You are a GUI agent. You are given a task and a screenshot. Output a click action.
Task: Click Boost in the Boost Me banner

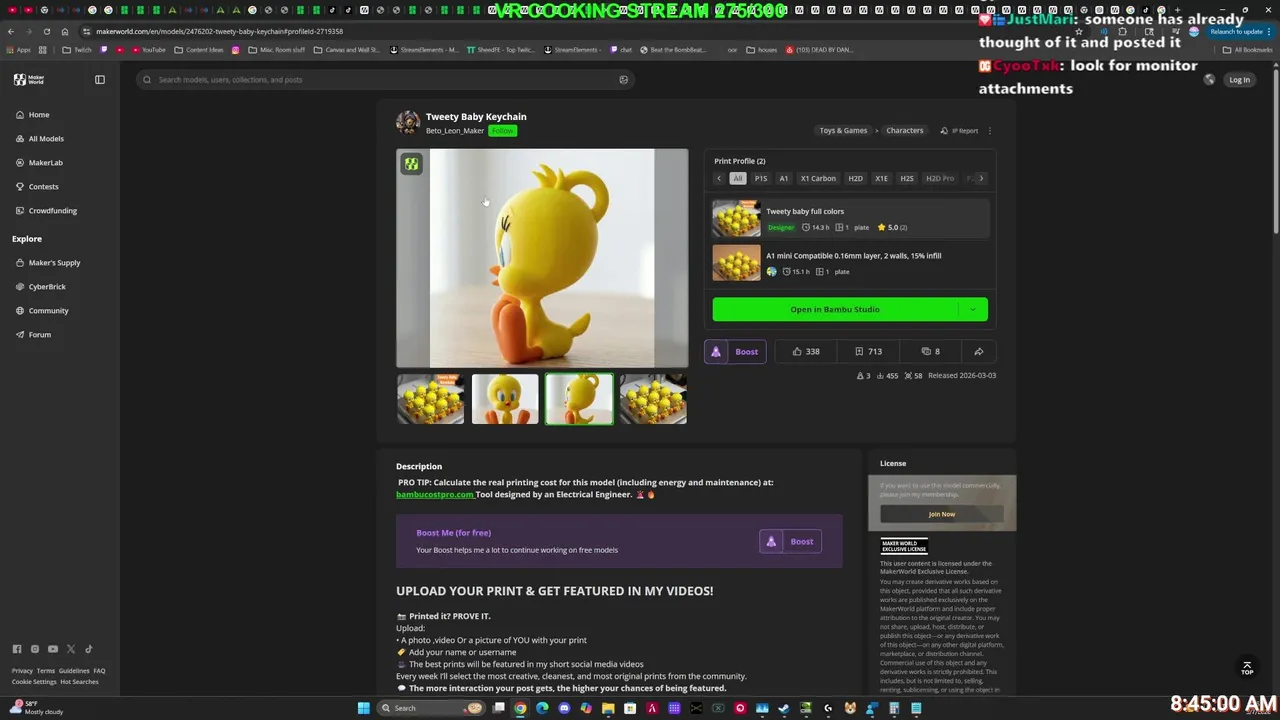click(791, 541)
